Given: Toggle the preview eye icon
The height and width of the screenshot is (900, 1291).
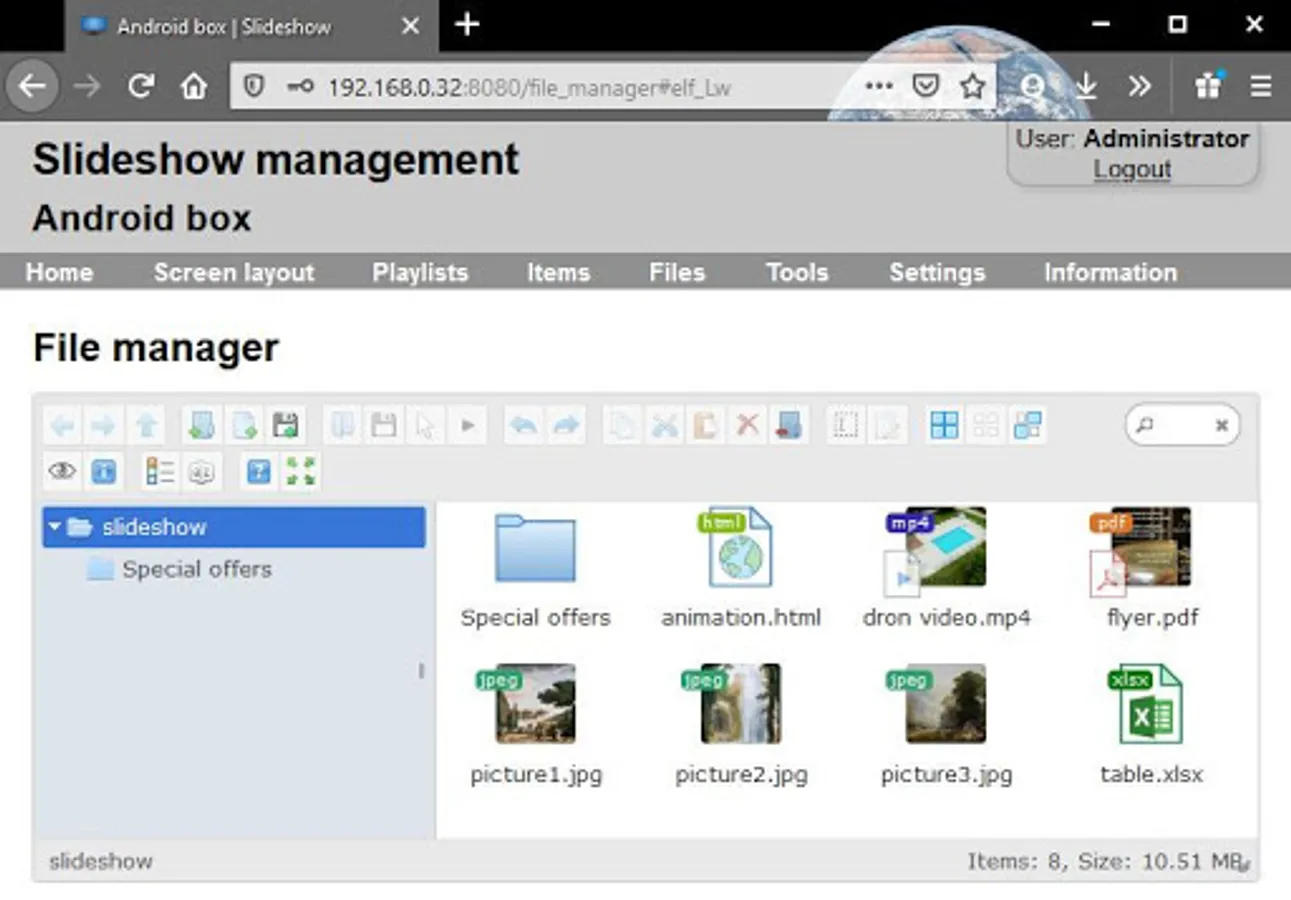Looking at the screenshot, I should pos(62,471).
